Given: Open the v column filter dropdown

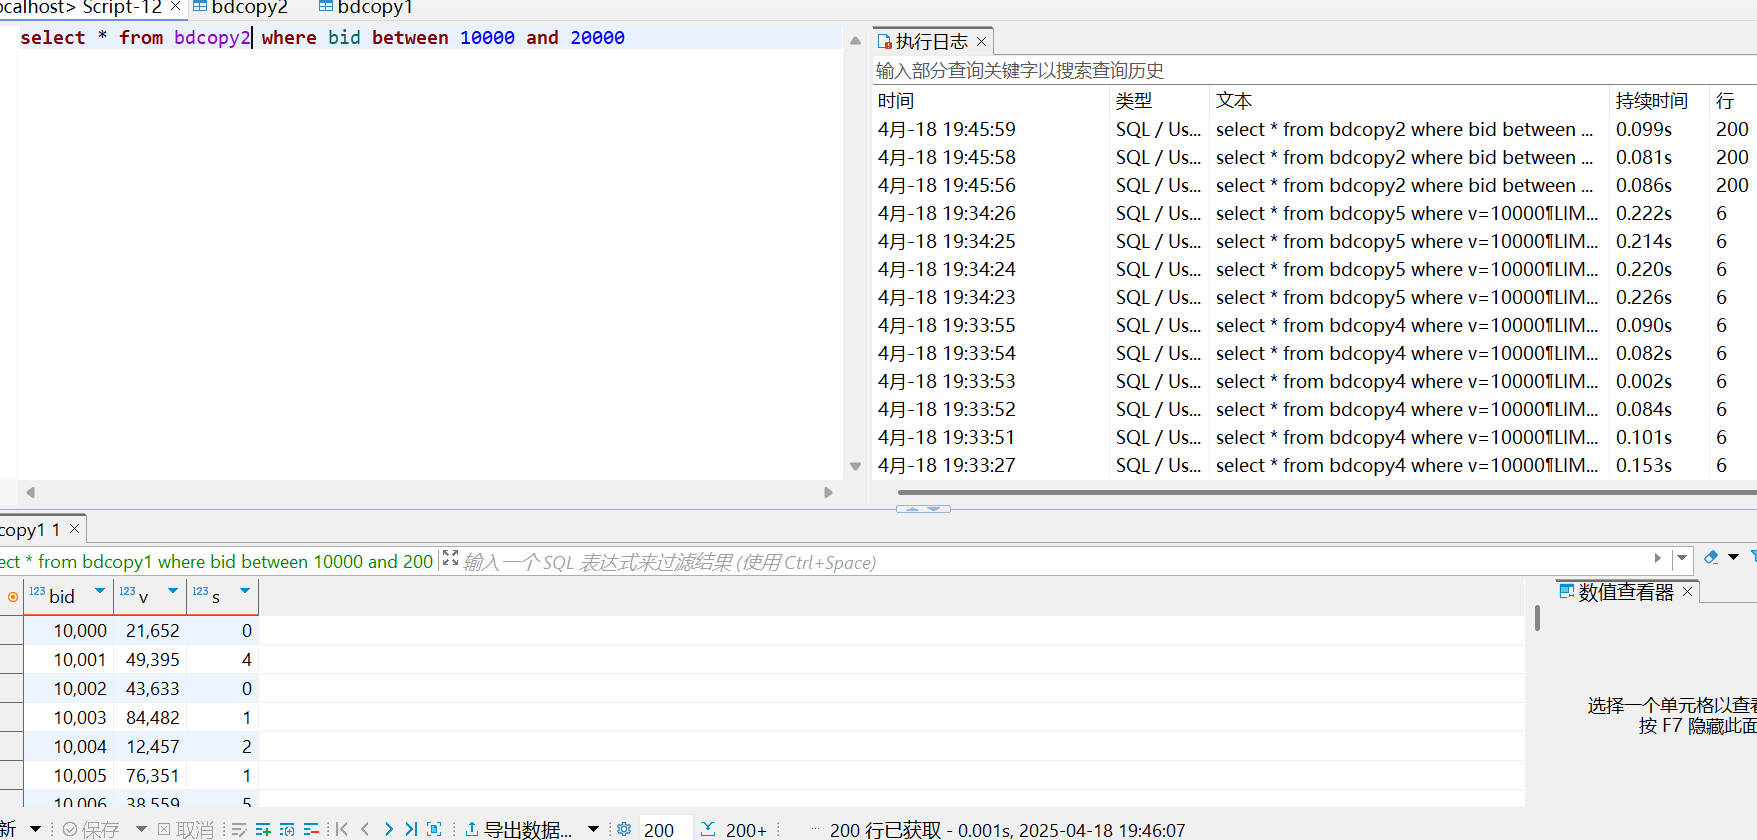Looking at the screenshot, I should (172, 591).
